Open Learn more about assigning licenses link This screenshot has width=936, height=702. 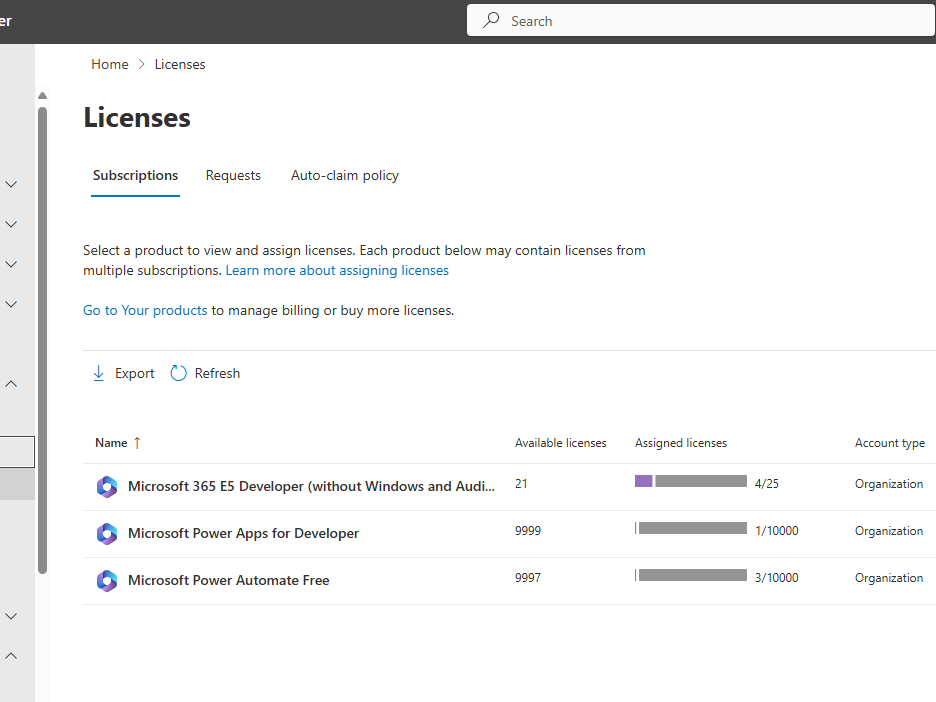(x=337, y=270)
